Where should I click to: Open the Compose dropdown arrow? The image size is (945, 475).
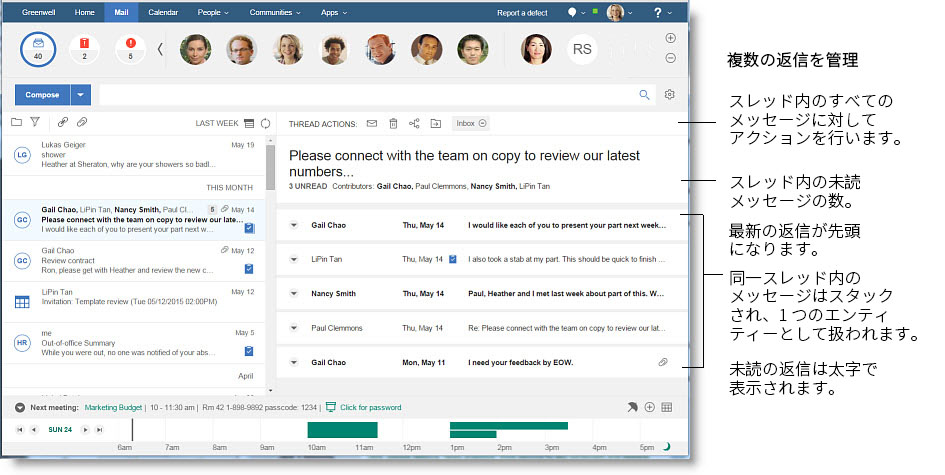coord(81,95)
